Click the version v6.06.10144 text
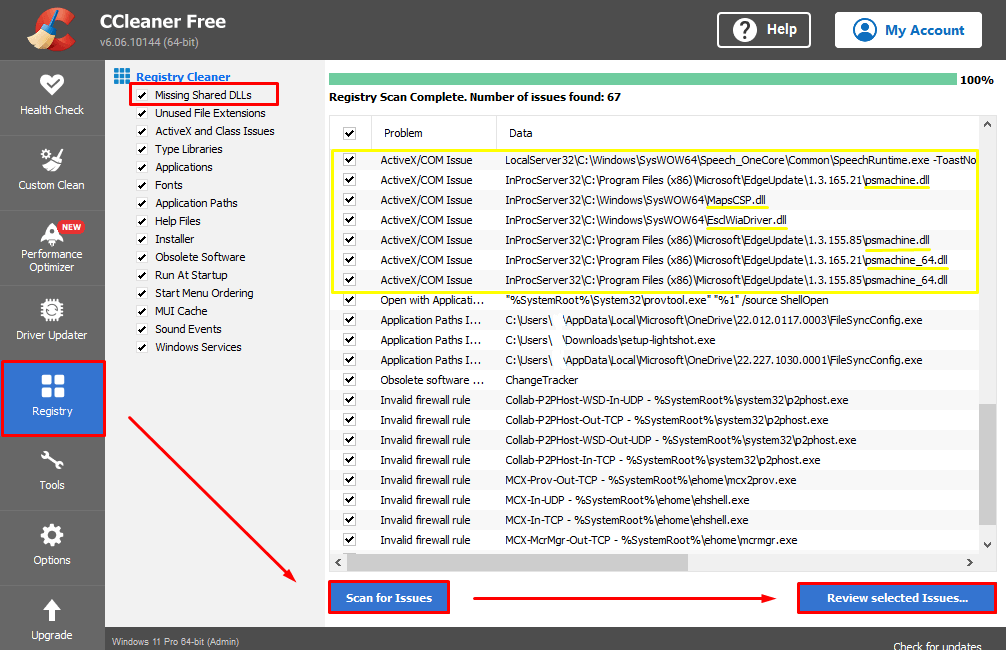 tap(149, 42)
